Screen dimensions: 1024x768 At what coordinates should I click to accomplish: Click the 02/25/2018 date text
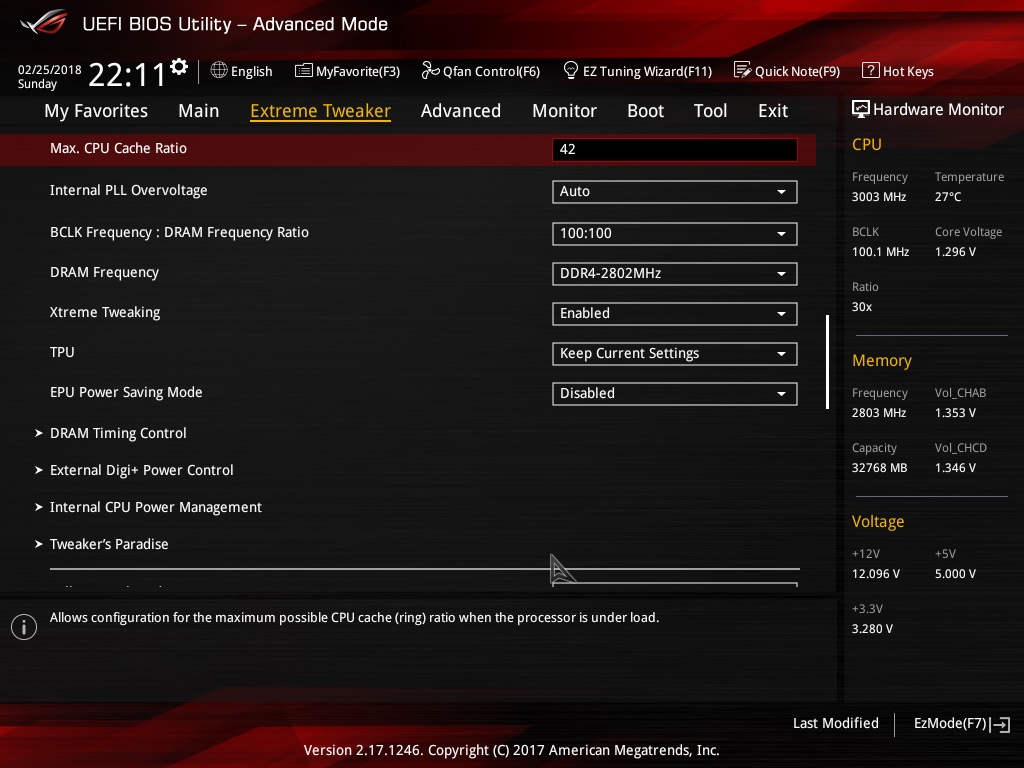click(x=50, y=69)
